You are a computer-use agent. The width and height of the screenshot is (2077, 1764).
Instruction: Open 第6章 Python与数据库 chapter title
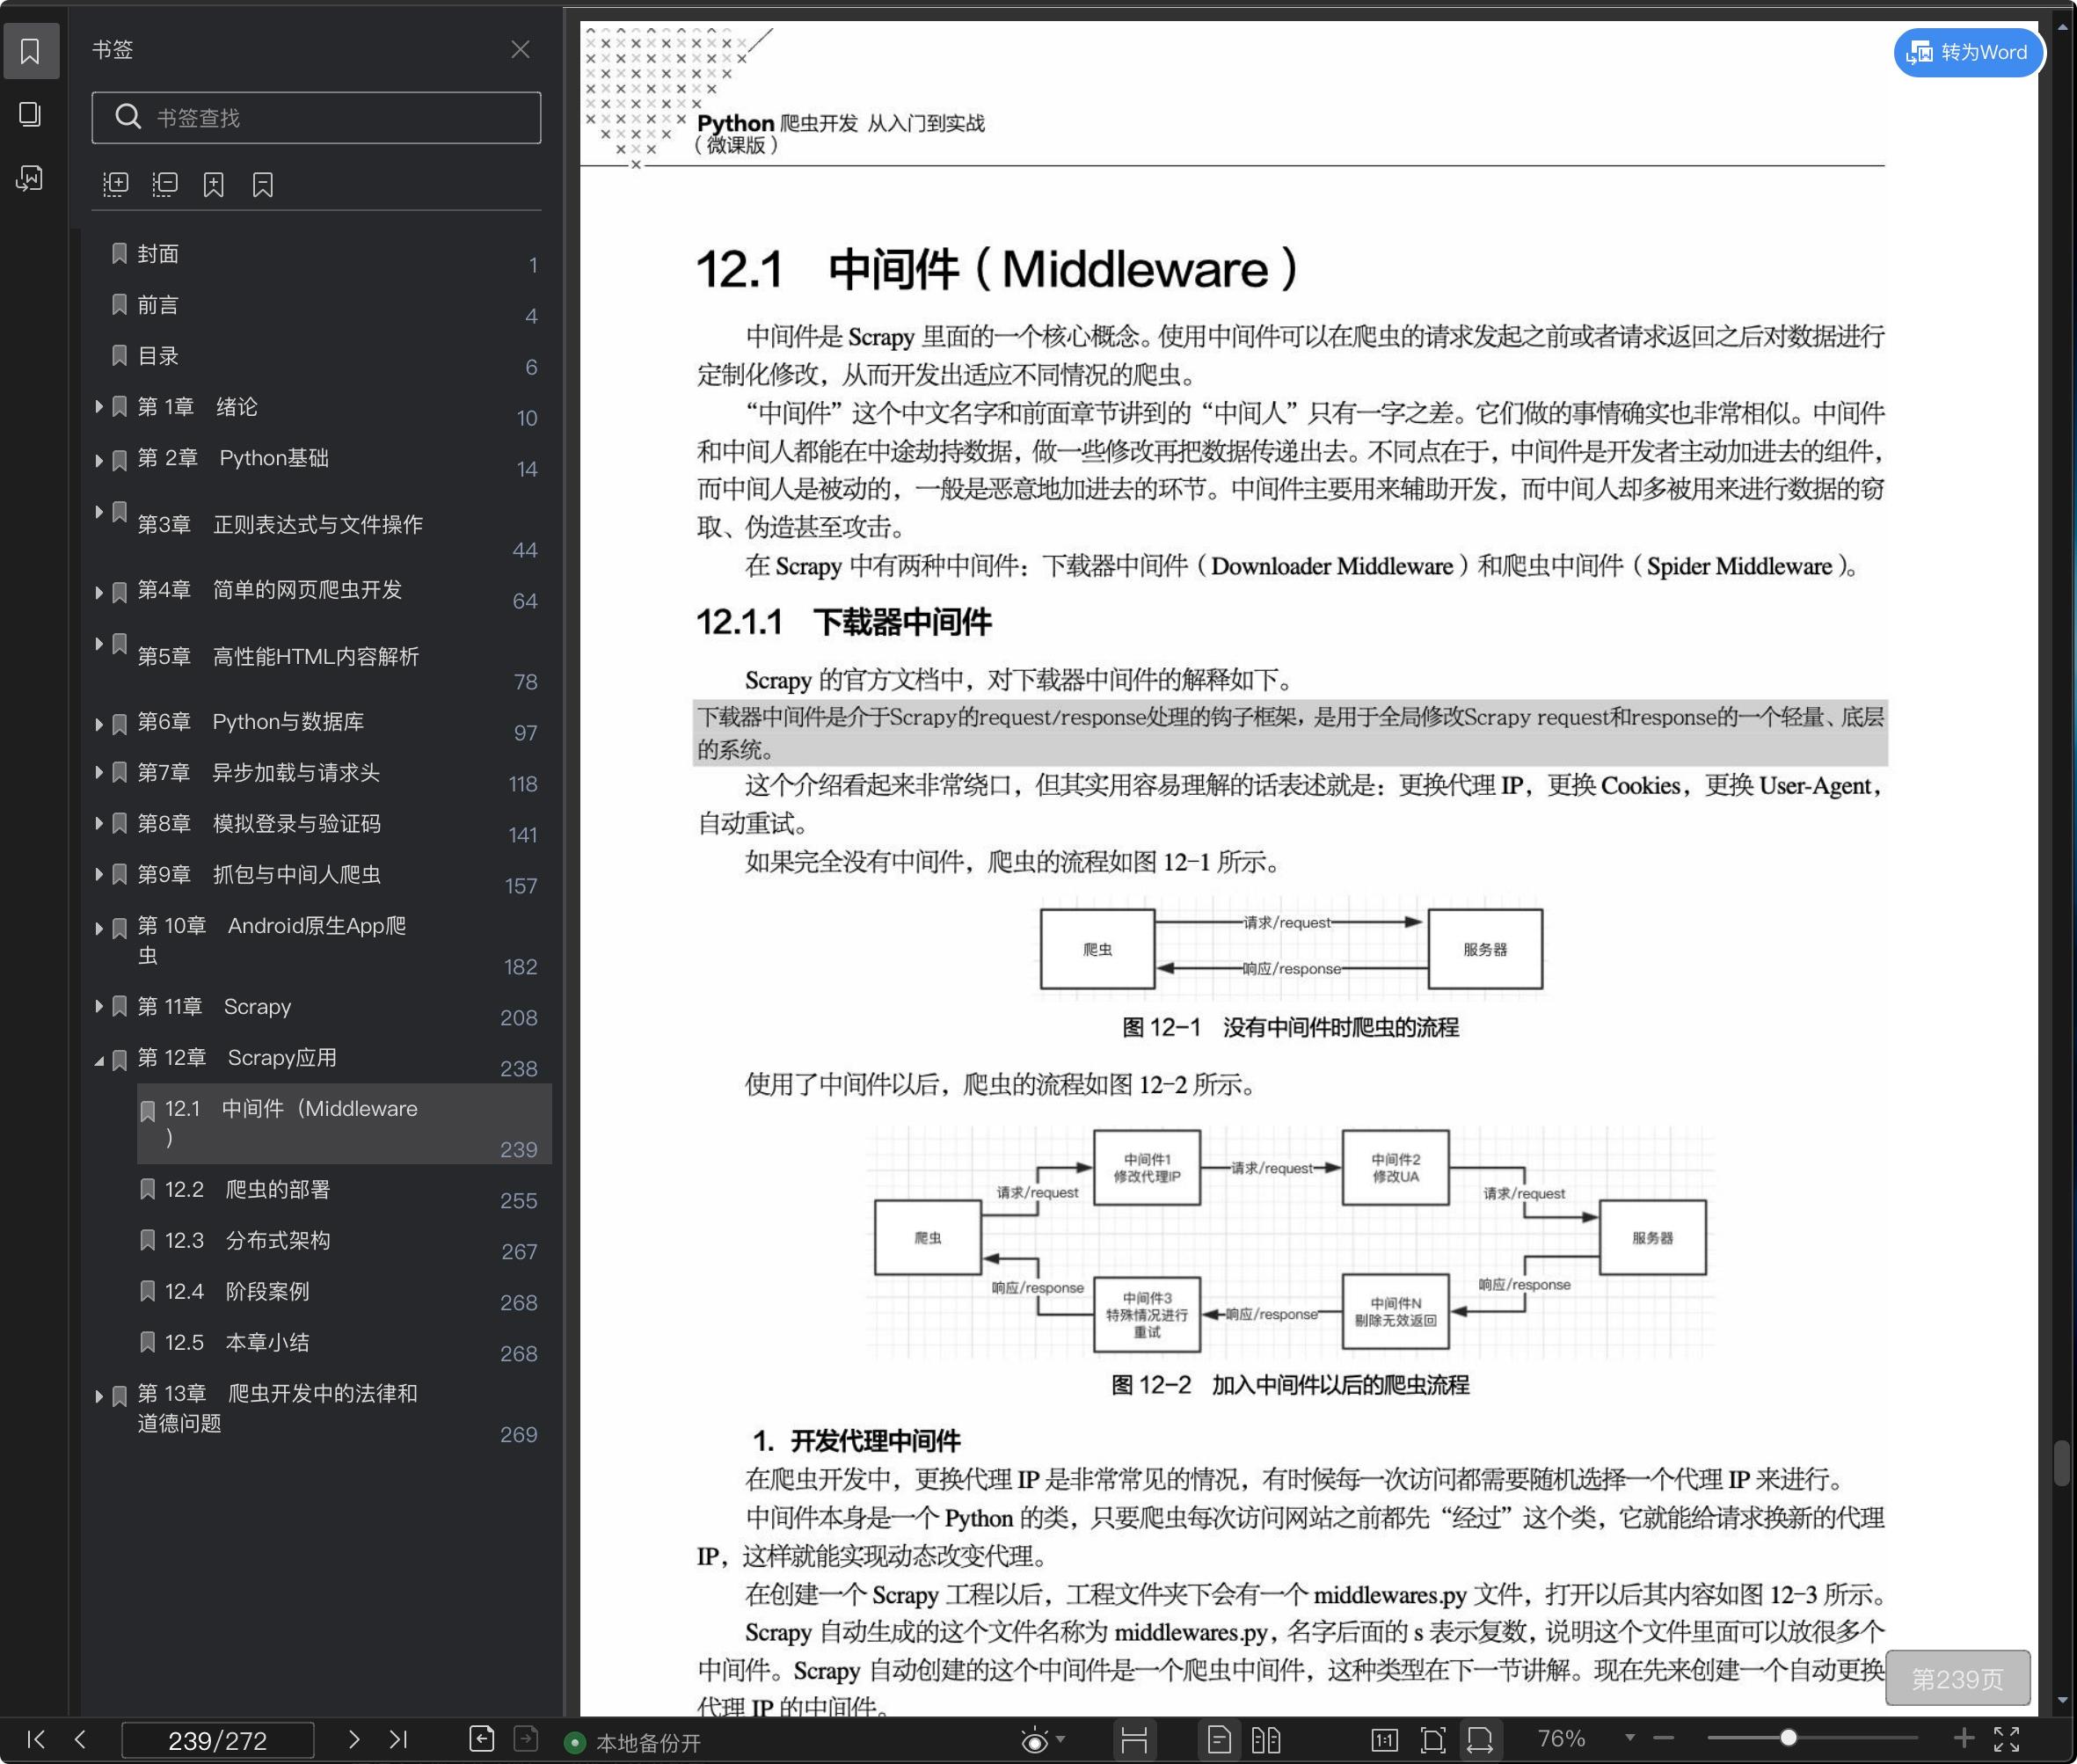(250, 722)
